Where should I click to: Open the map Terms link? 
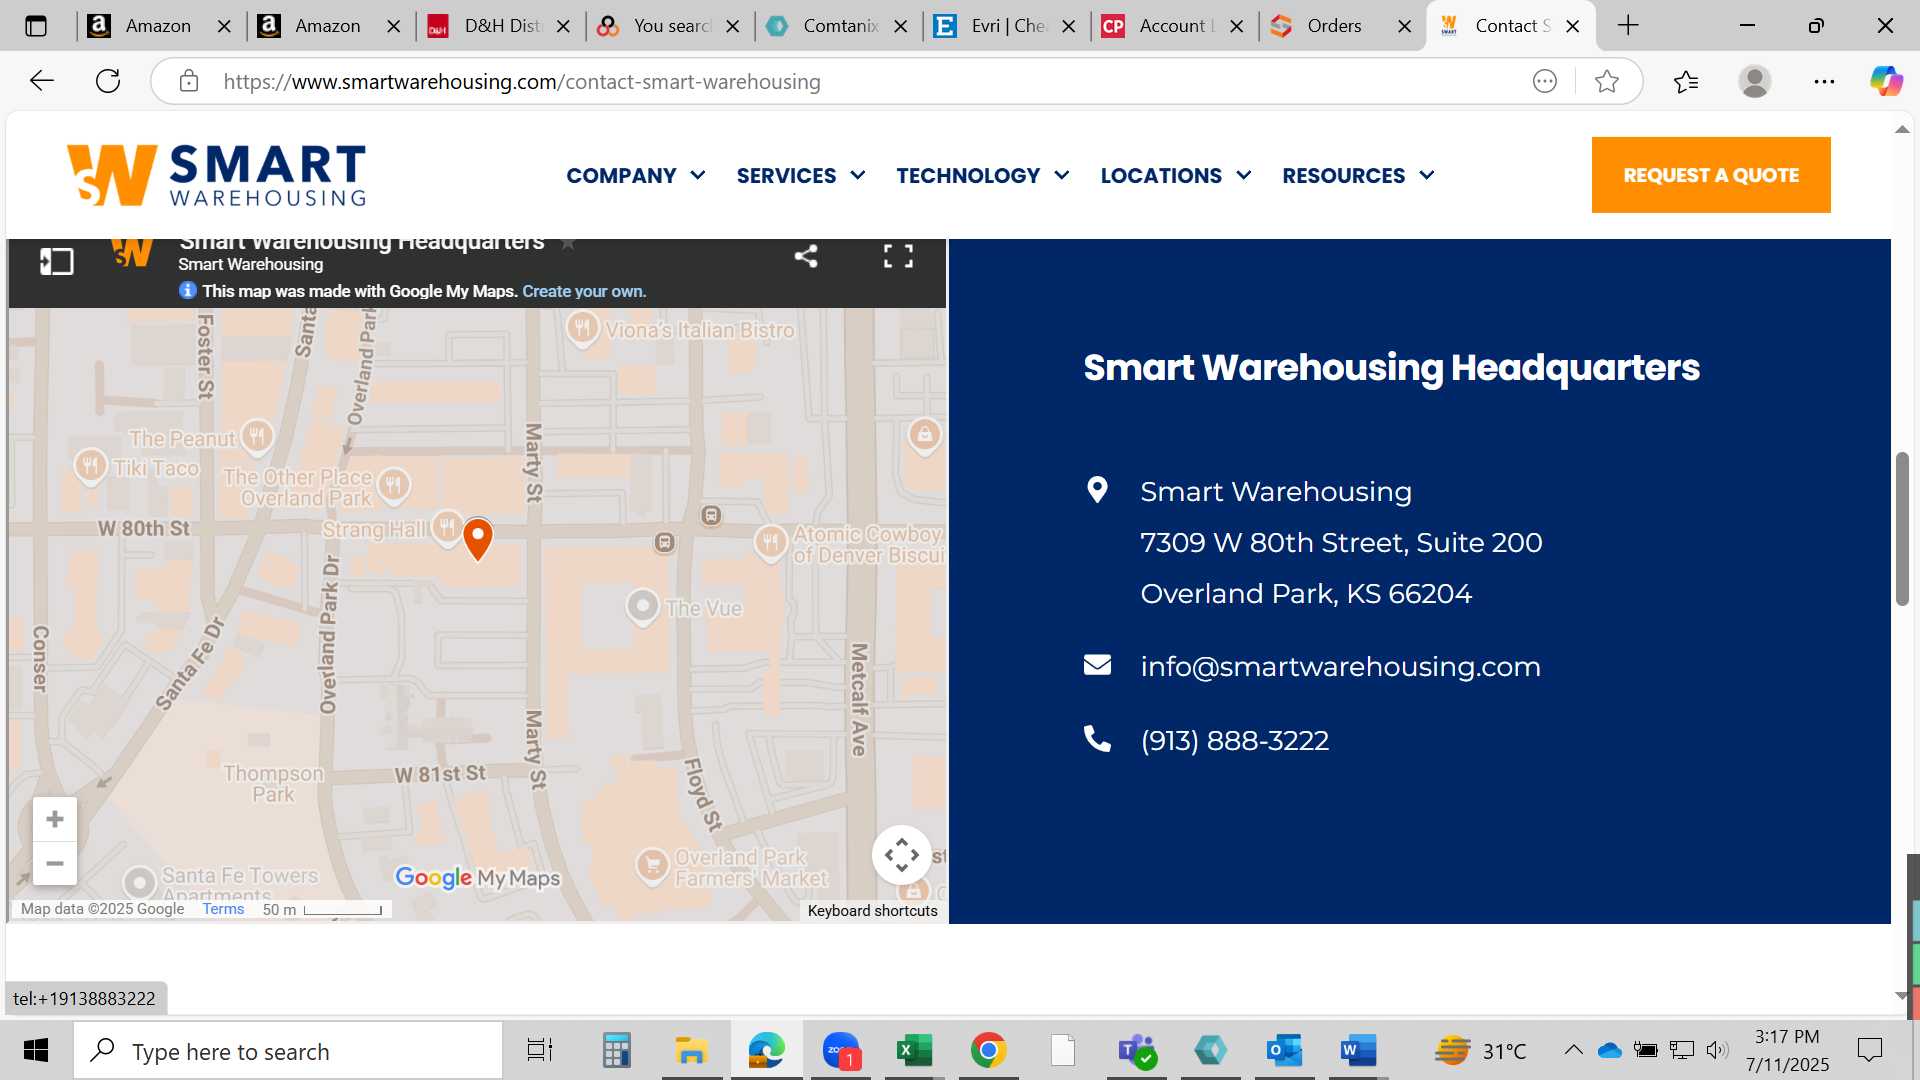[223, 909]
